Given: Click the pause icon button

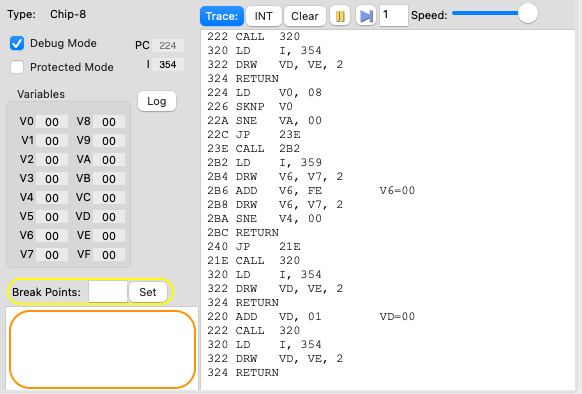Looking at the screenshot, I should tap(340, 16).
